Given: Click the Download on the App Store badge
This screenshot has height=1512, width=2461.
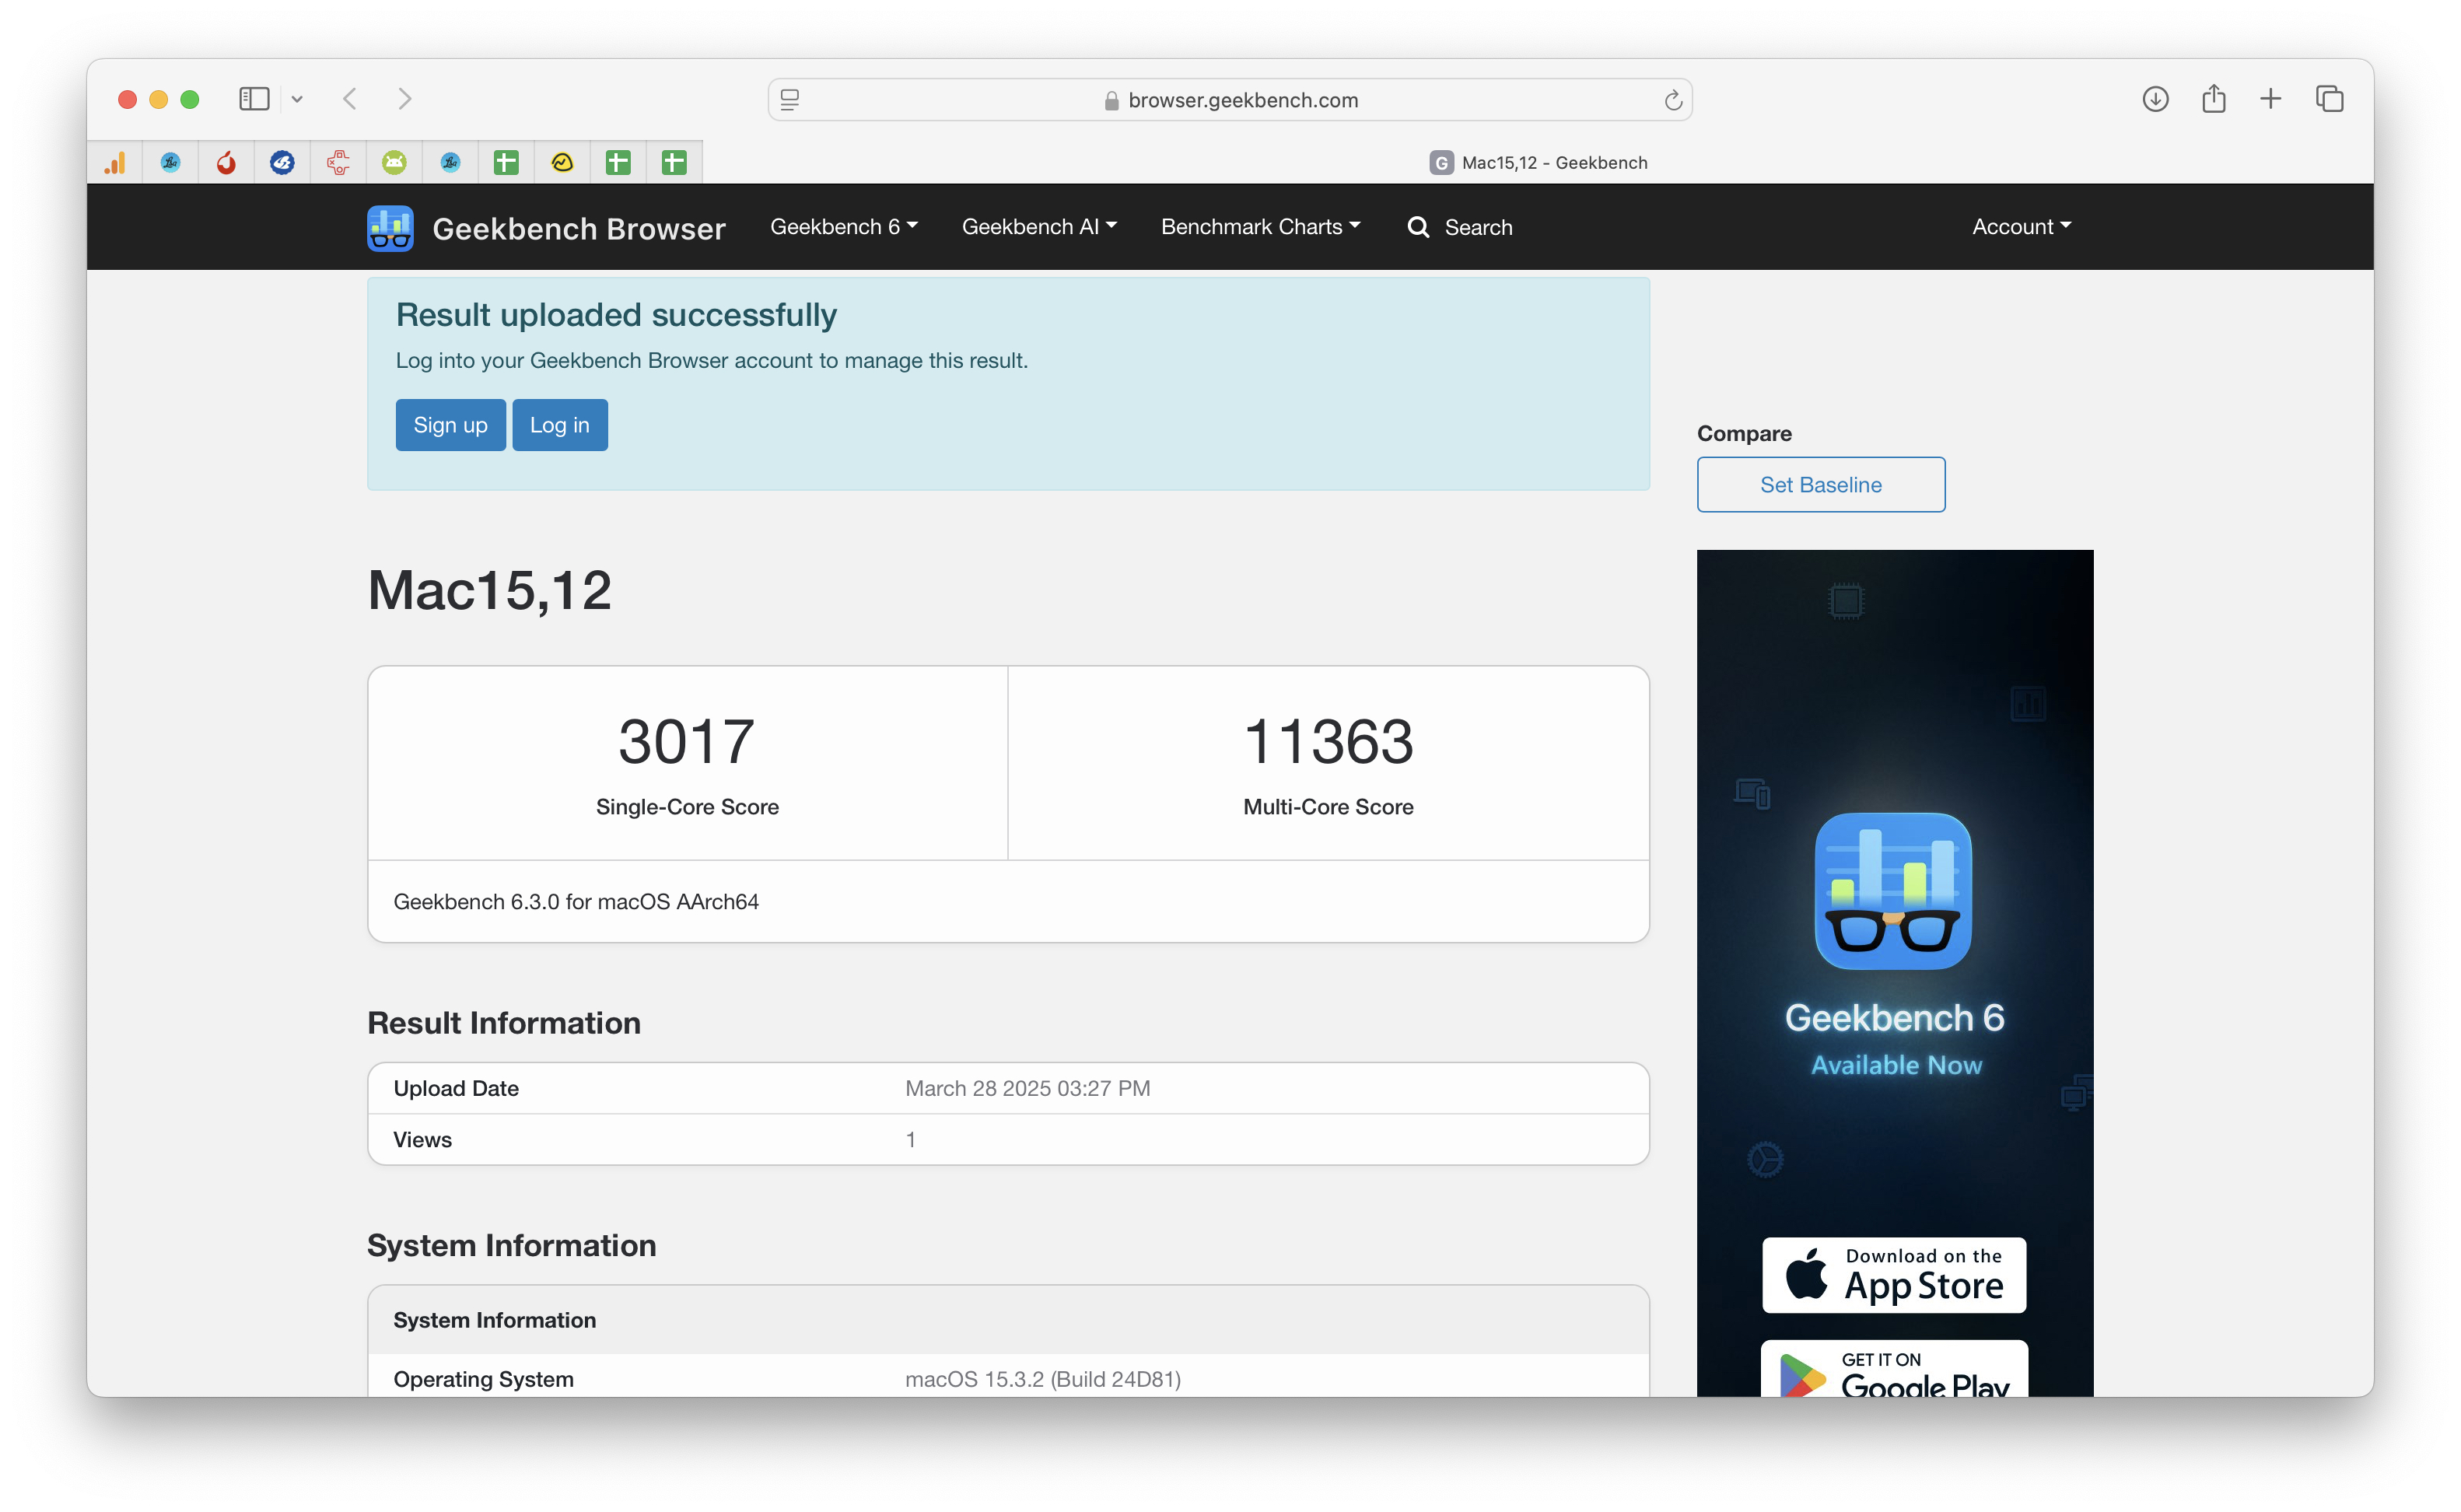Looking at the screenshot, I should click(1894, 1275).
